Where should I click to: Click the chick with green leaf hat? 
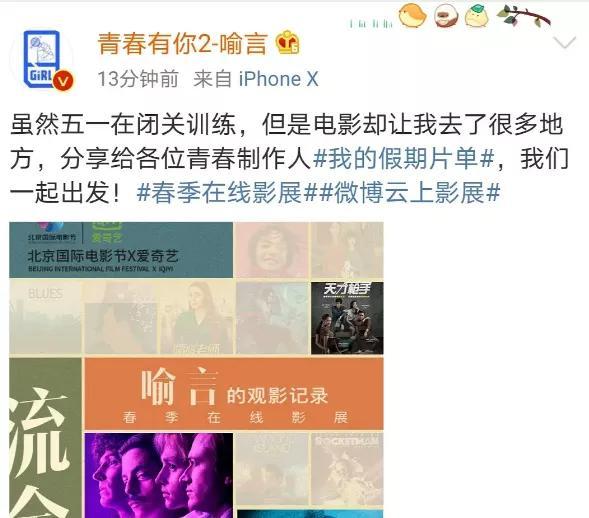[x=477, y=15]
